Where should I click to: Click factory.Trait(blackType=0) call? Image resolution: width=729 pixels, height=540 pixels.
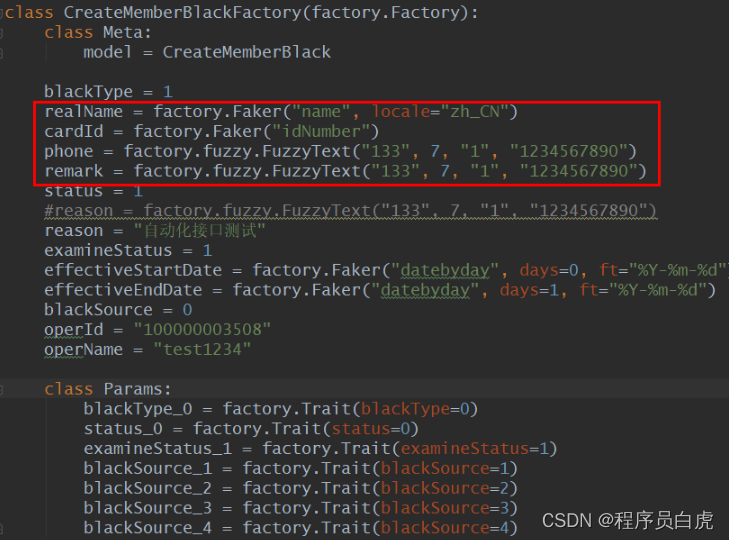(x=350, y=409)
